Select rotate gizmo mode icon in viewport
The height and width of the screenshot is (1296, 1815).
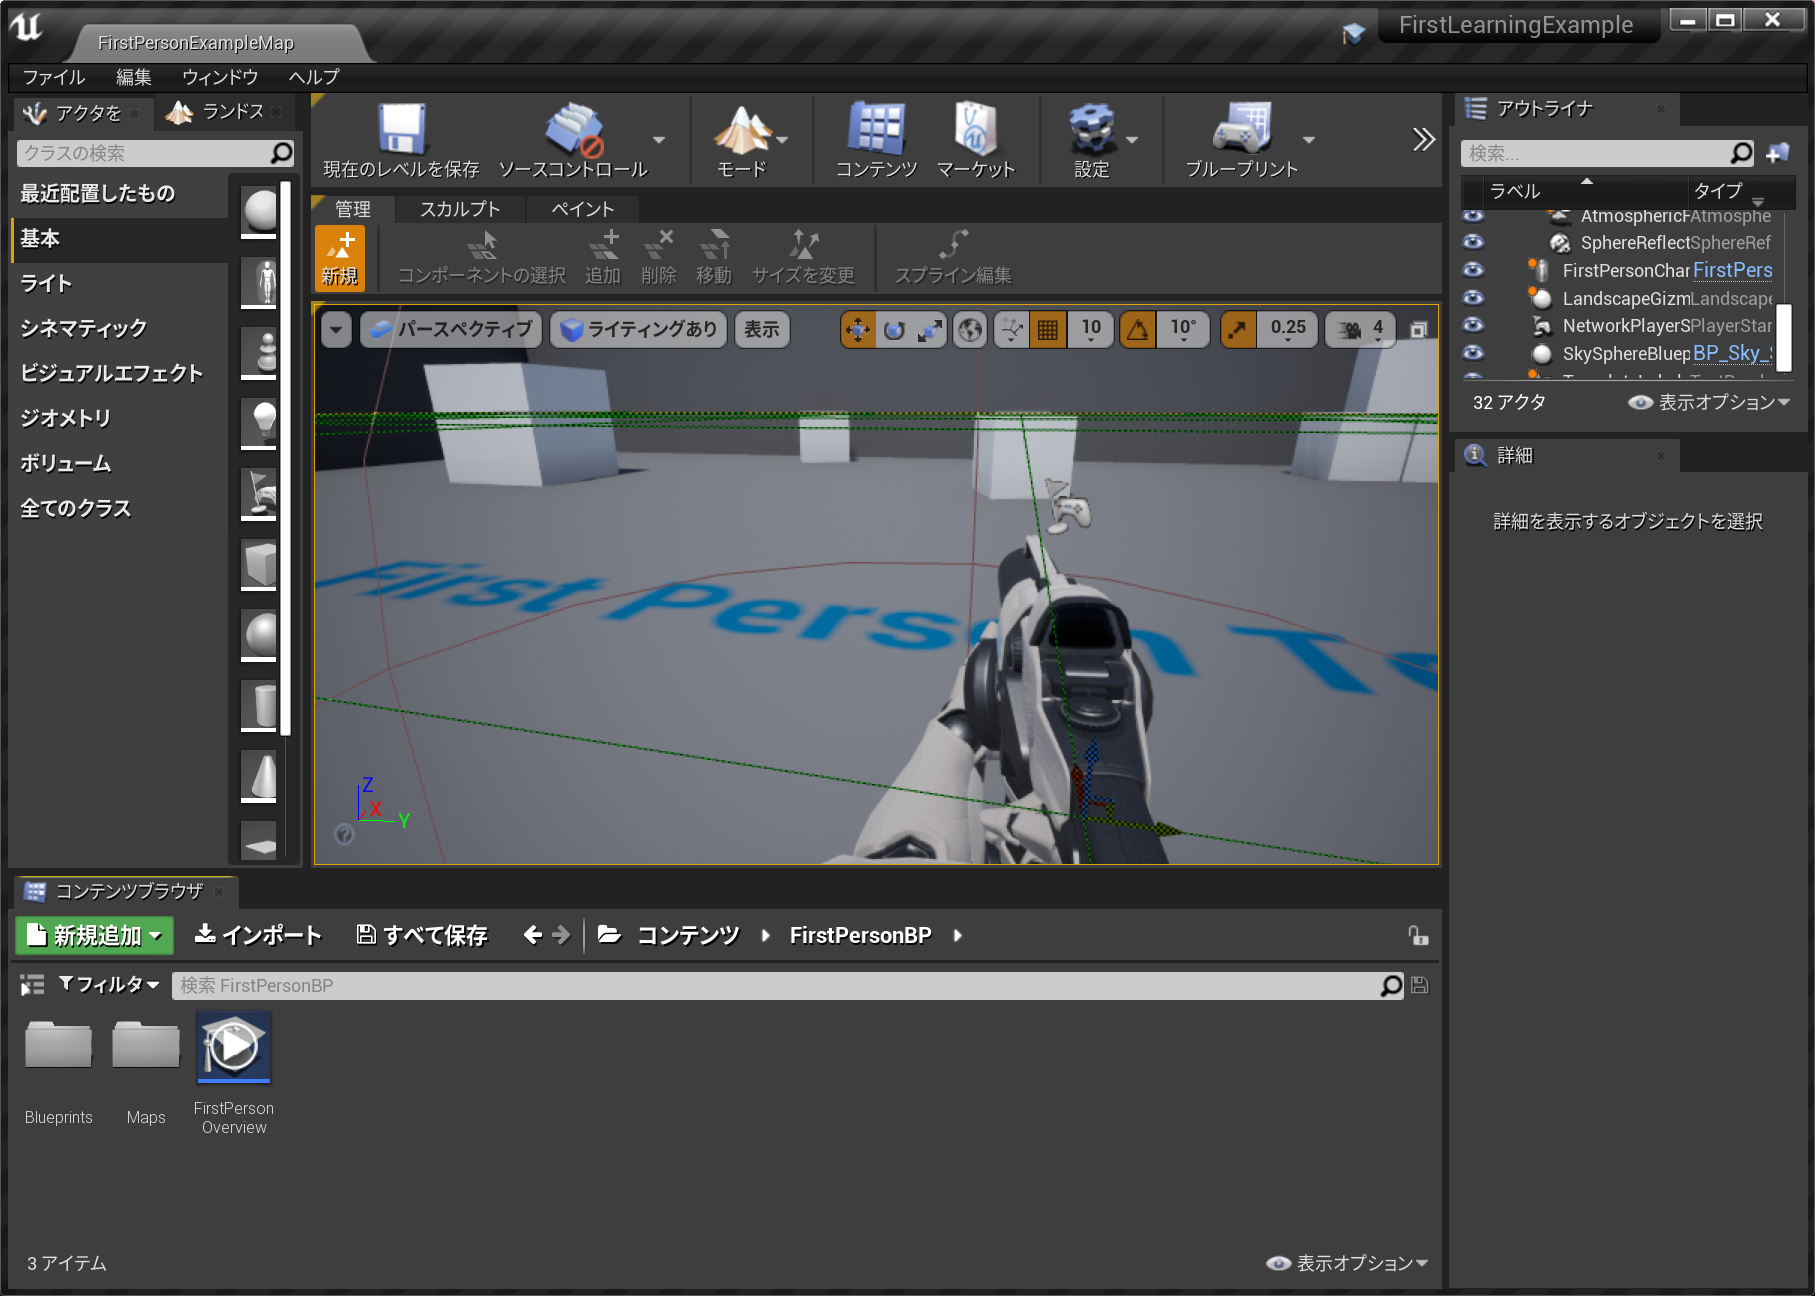(x=894, y=329)
